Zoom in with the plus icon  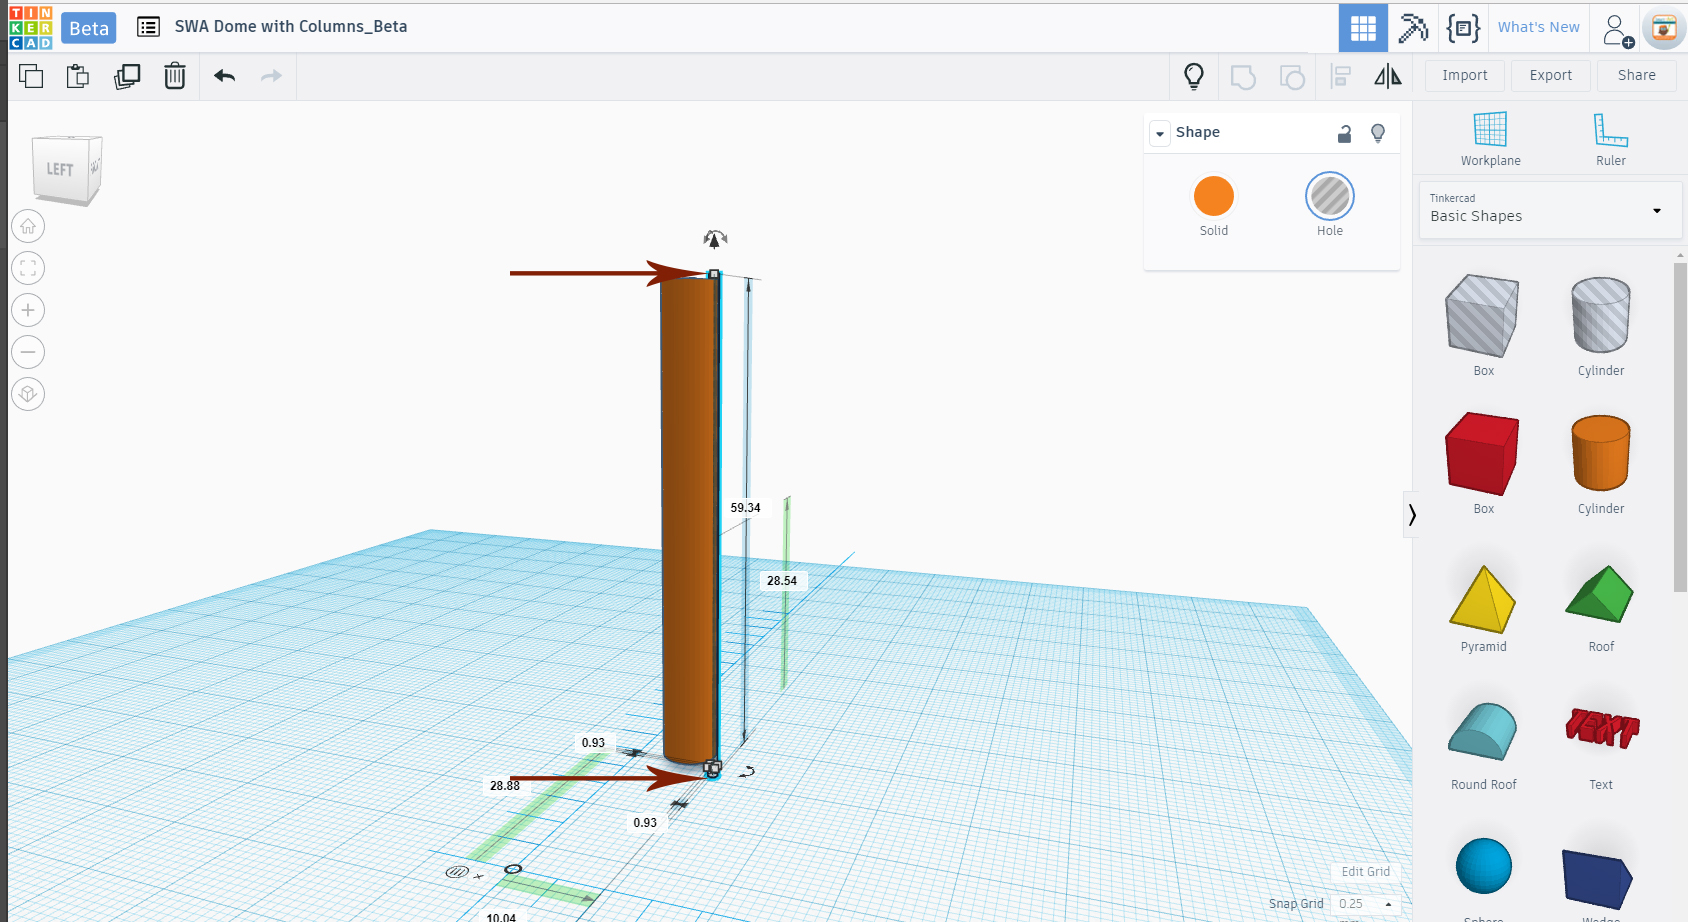pyautogui.click(x=28, y=310)
